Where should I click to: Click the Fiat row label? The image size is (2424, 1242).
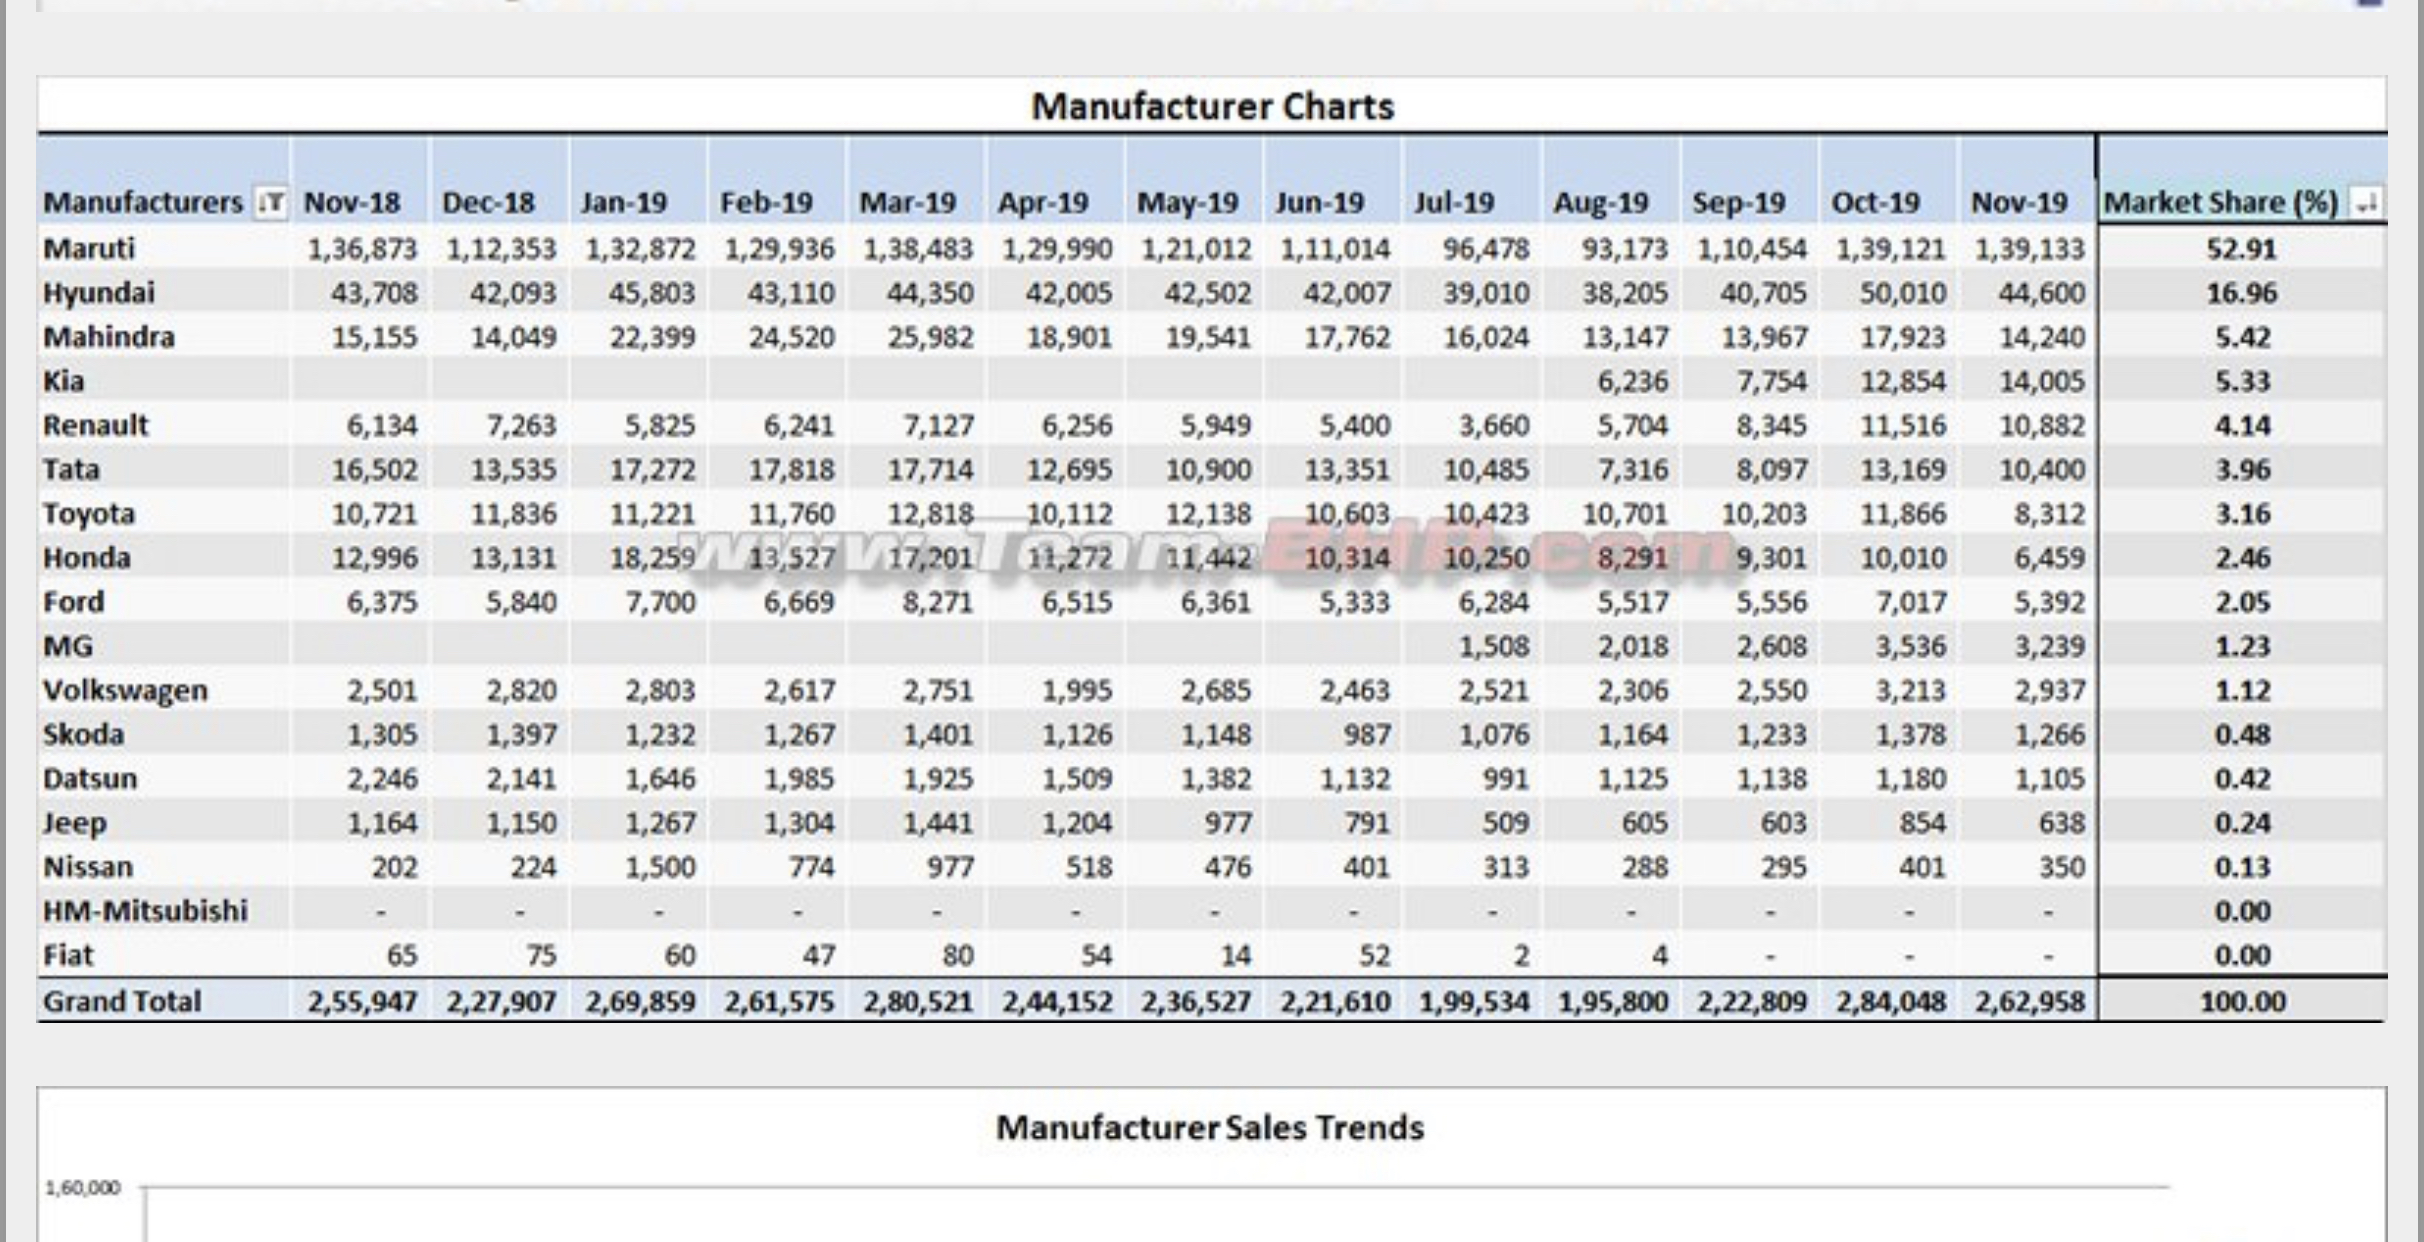tap(68, 955)
